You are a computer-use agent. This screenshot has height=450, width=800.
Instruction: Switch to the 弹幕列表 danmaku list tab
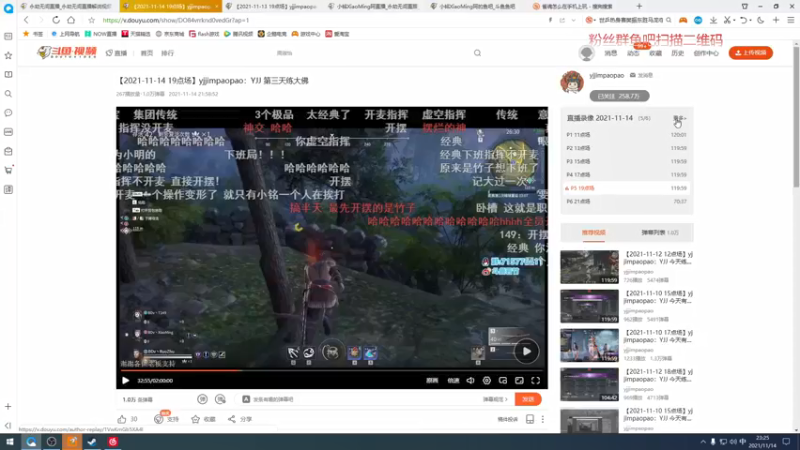coord(660,233)
